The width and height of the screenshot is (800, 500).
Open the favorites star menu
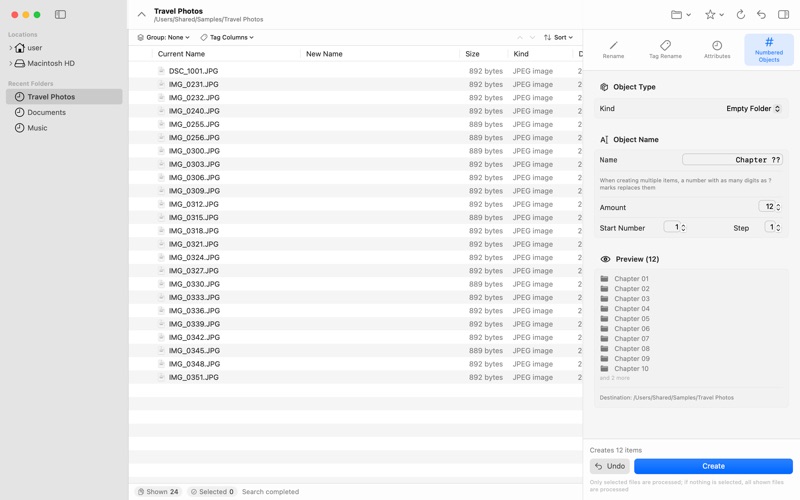pos(714,15)
